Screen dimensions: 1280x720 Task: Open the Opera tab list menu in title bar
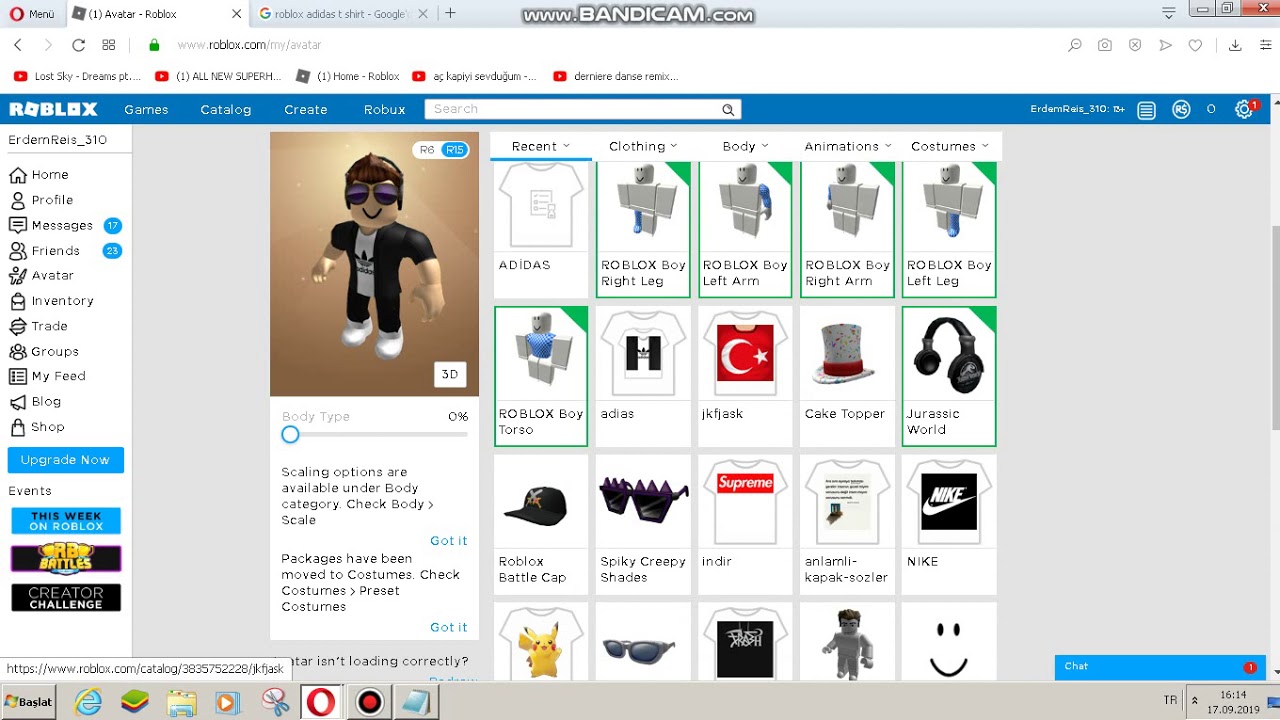point(1168,13)
